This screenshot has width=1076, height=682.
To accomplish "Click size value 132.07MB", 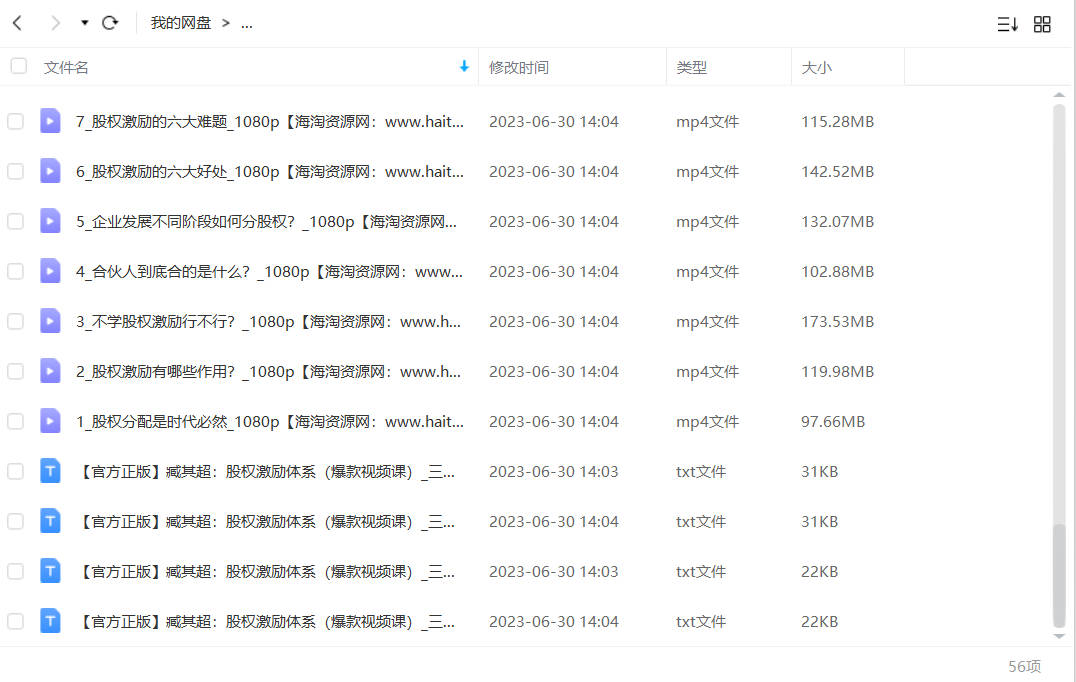I will (837, 222).
